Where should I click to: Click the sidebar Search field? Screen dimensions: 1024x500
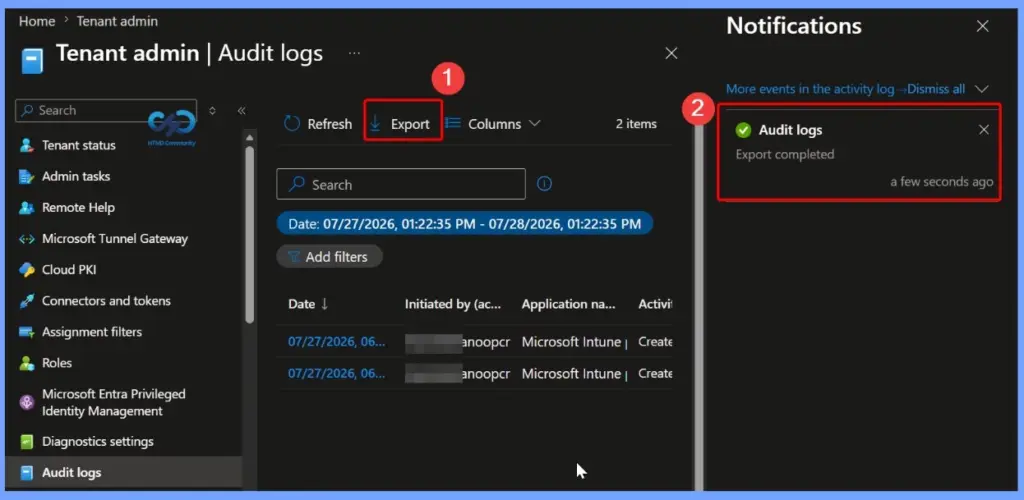tap(106, 110)
